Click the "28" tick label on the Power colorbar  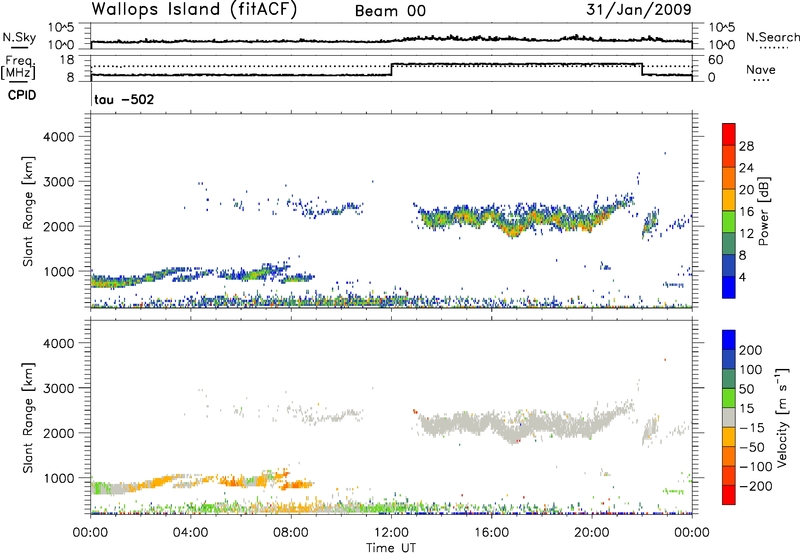(746, 146)
